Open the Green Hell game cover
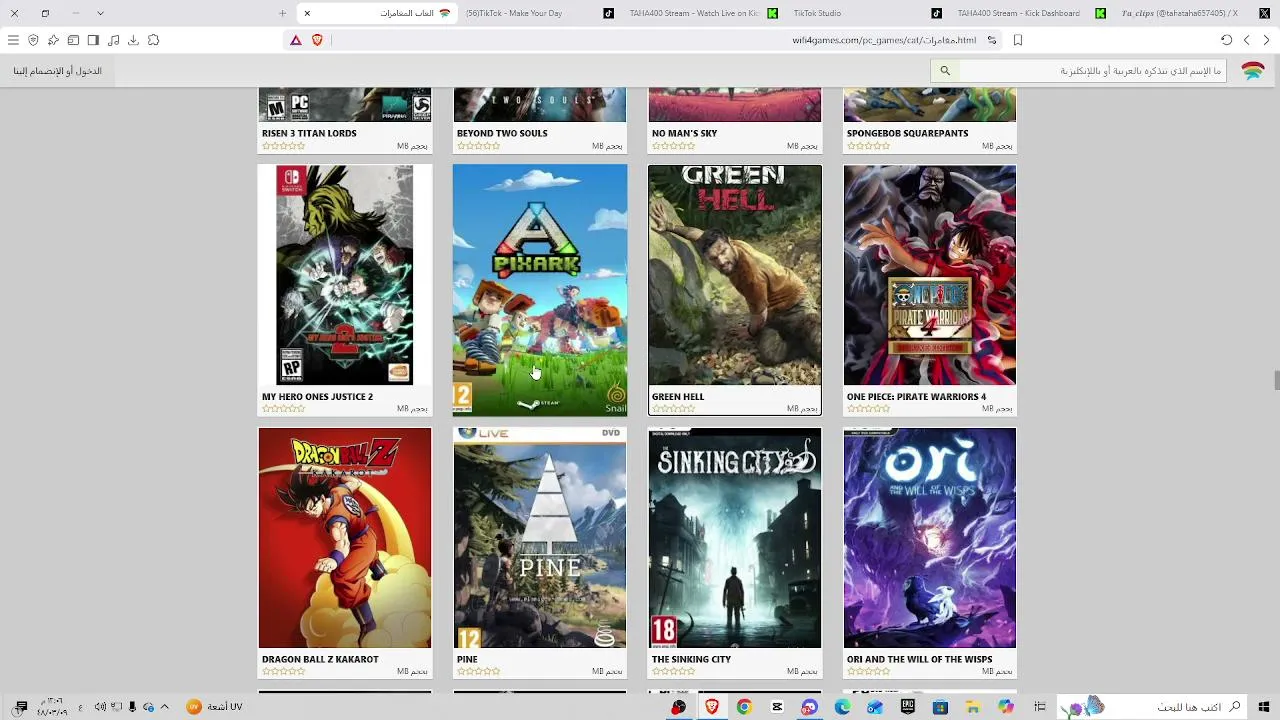 click(x=735, y=275)
